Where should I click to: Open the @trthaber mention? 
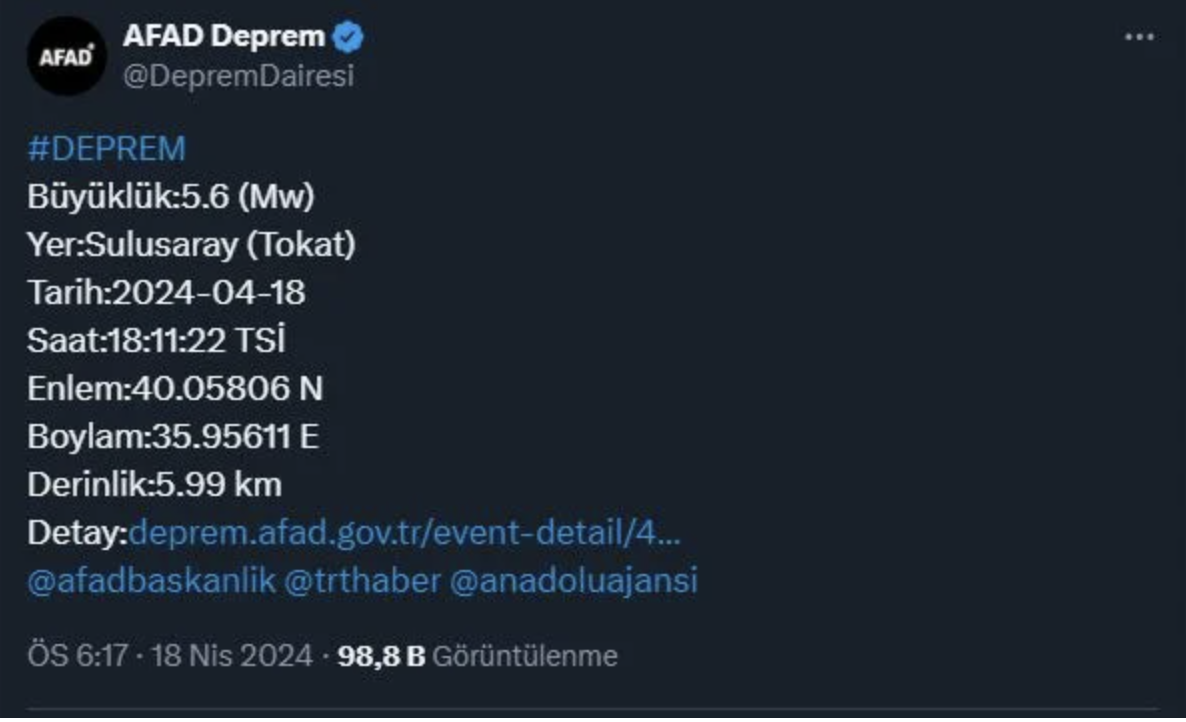click(362, 581)
